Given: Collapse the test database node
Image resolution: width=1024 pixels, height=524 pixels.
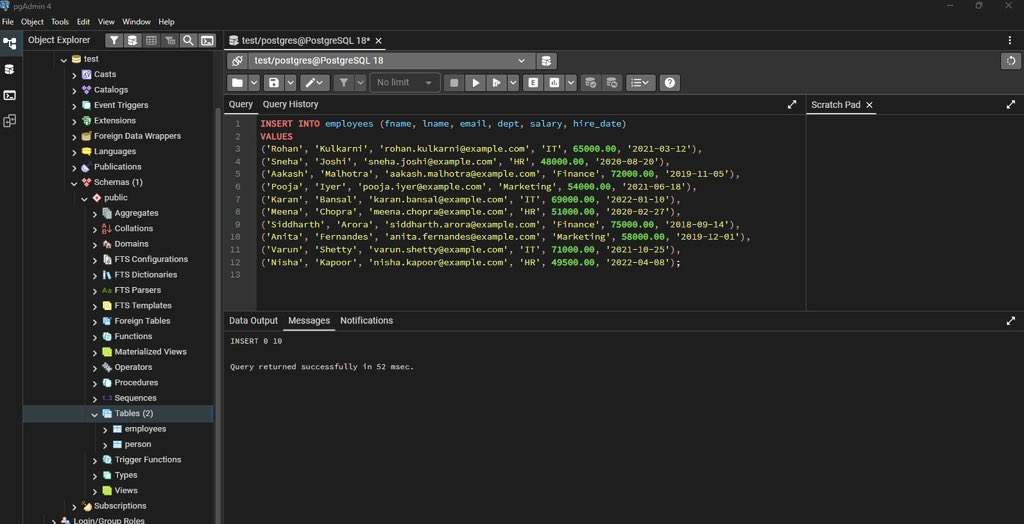Looking at the screenshot, I should pos(64,59).
